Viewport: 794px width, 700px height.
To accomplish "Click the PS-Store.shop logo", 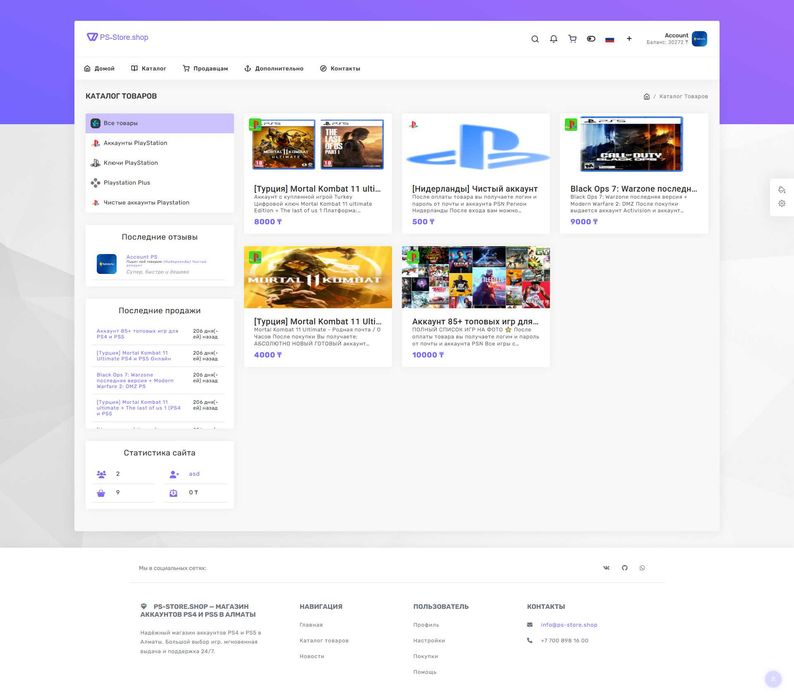I will pos(117,37).
